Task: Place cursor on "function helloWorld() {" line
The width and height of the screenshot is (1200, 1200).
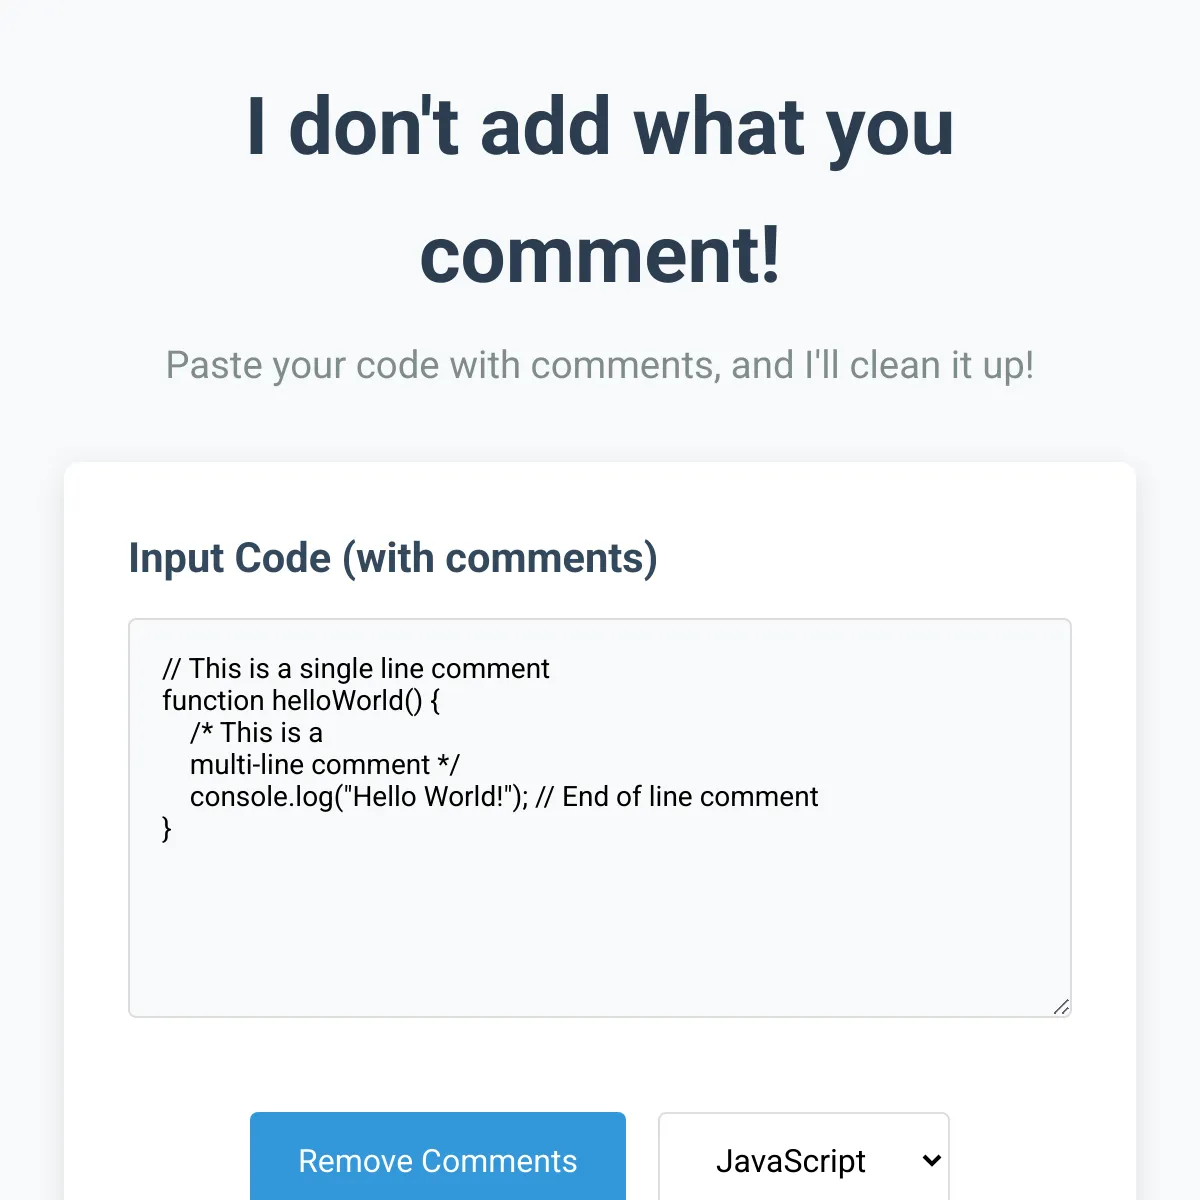Action: tap(300, 700)
